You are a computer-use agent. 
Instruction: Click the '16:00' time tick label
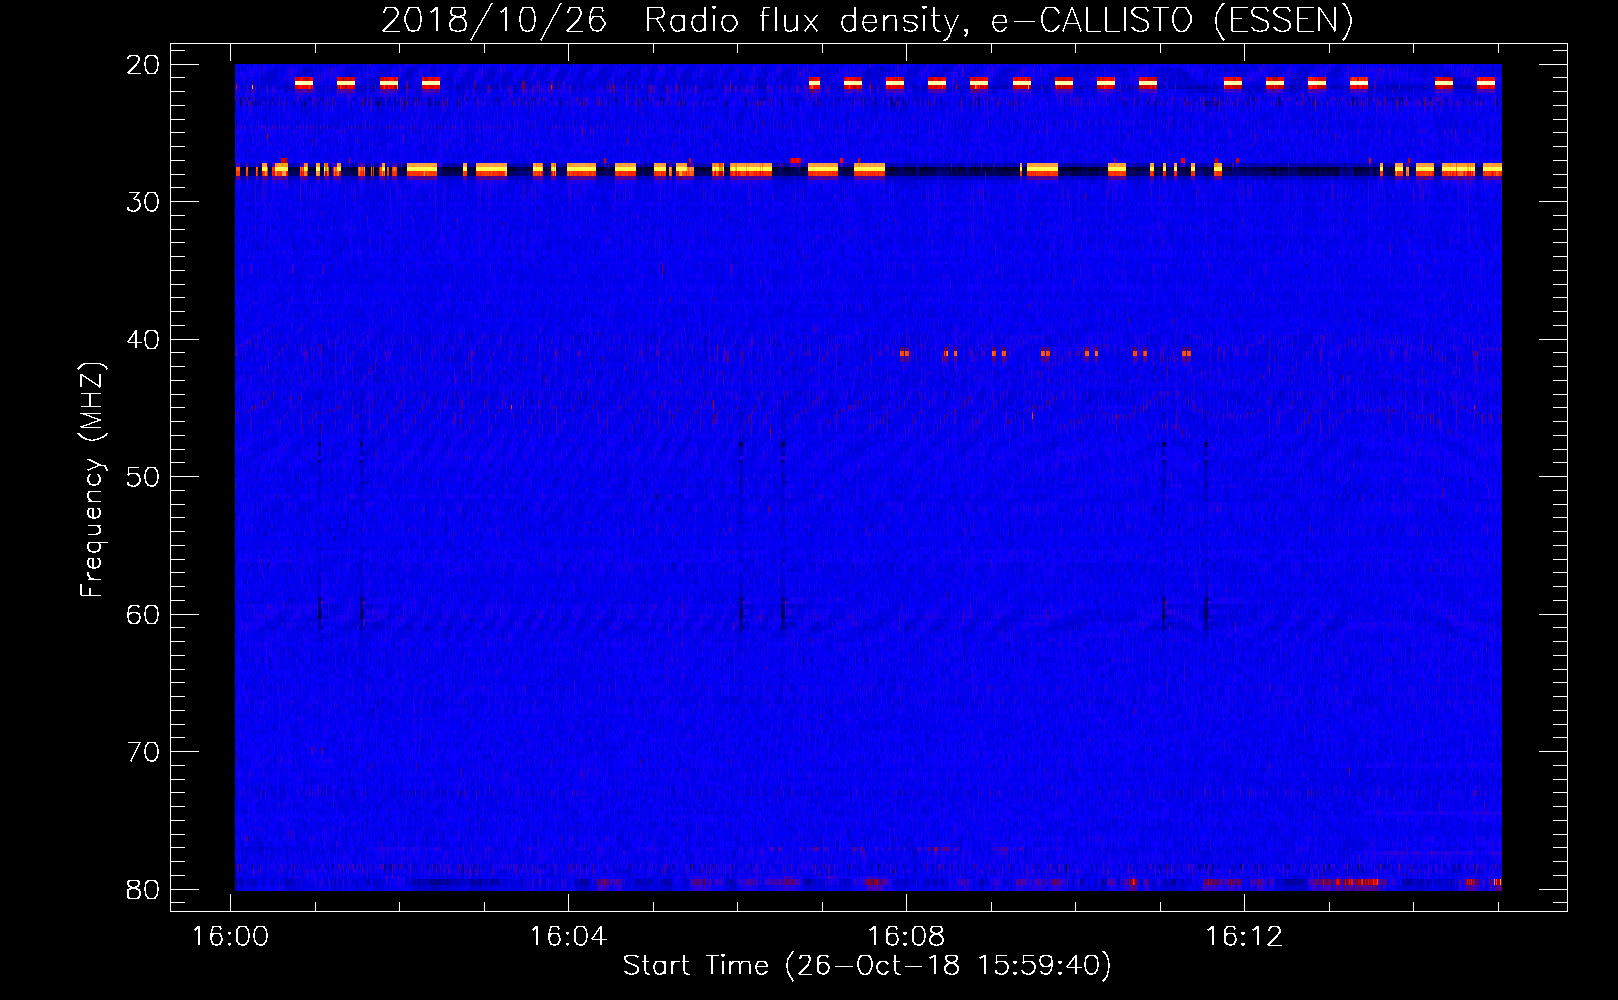pos(231,937)
